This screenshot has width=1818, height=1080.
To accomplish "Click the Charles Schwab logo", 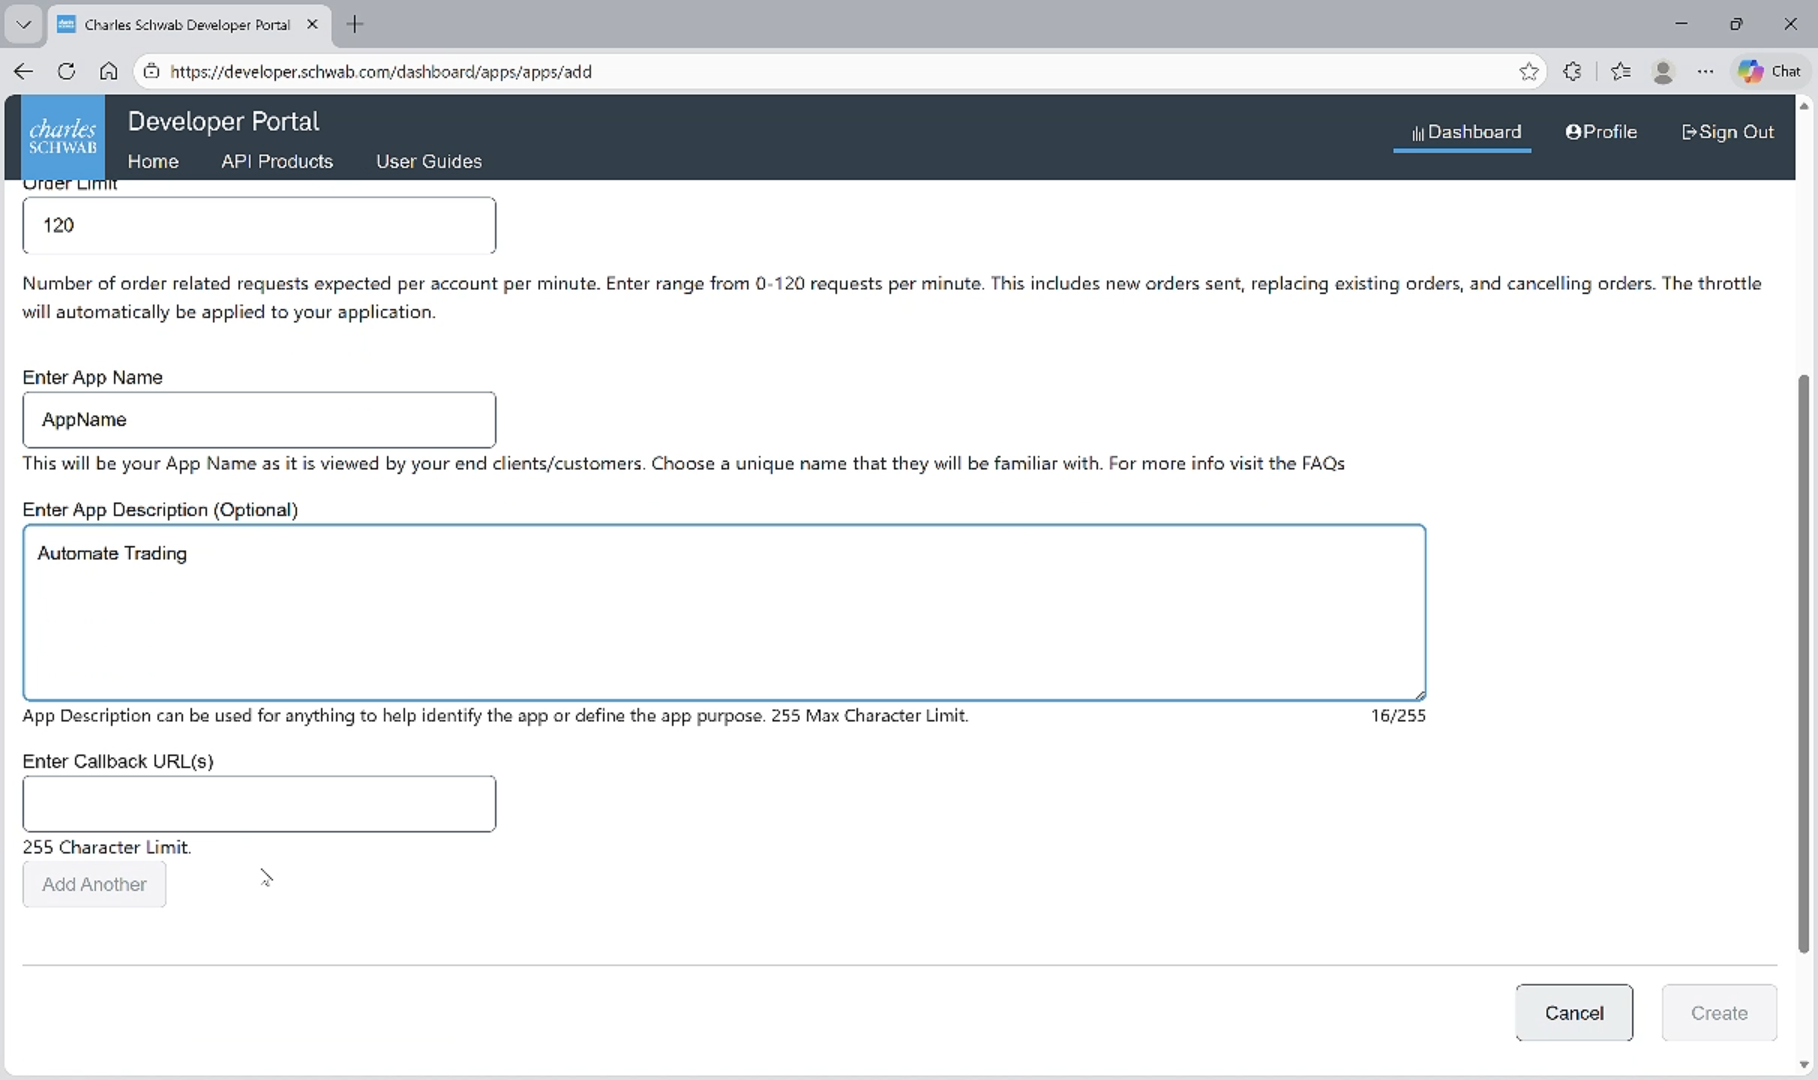I will pos(62,136).
